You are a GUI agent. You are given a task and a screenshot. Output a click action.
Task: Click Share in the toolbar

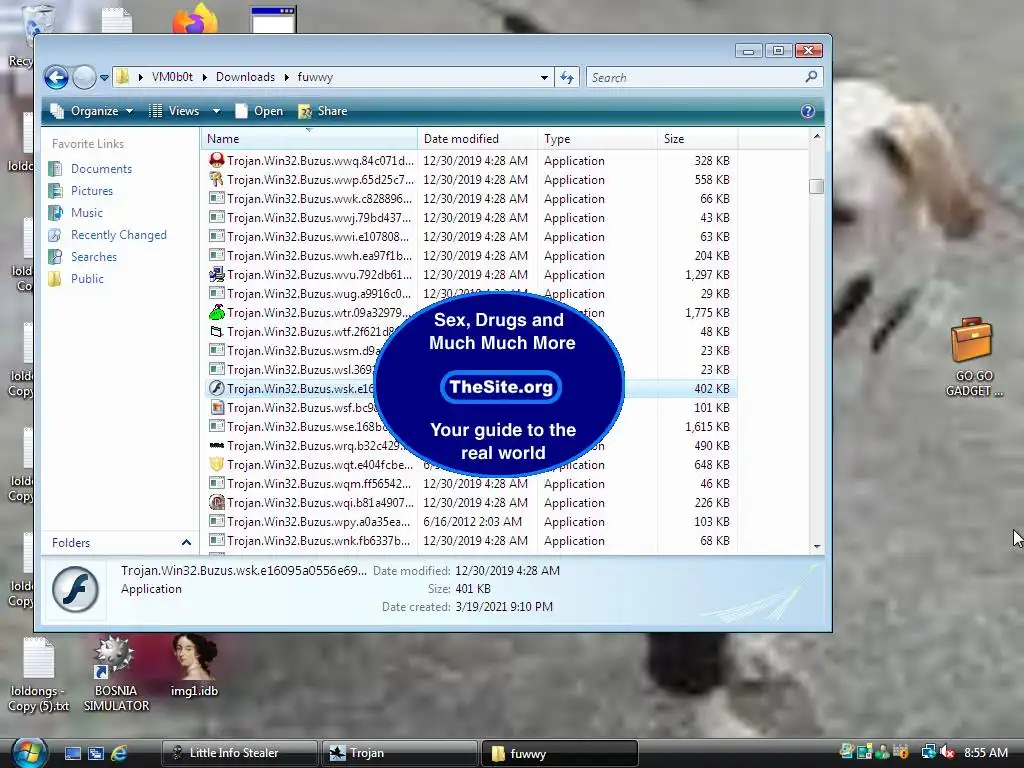click(x=323, y=111)
